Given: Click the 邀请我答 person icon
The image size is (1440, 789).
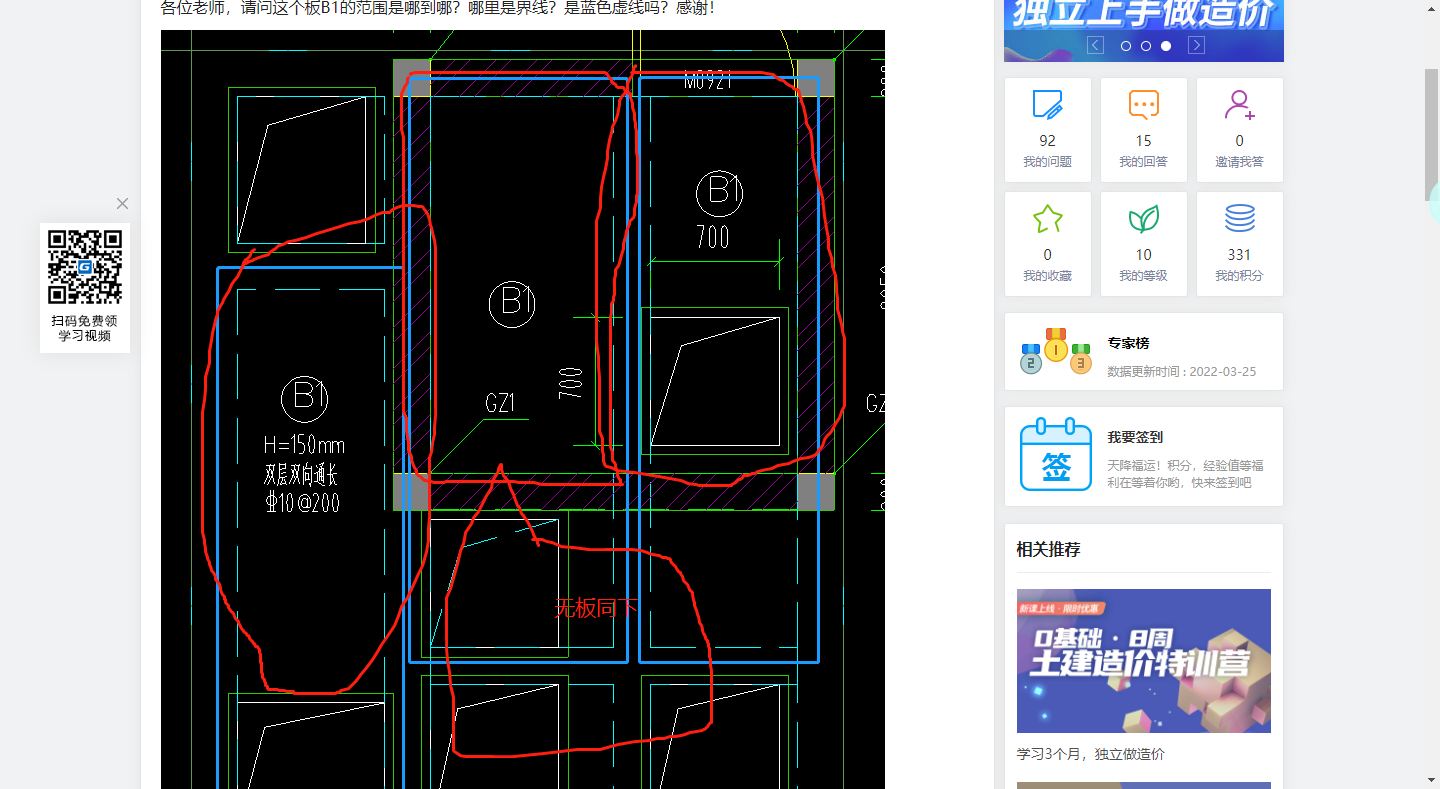Looking at the screenshot, I should pos(1239,105).
